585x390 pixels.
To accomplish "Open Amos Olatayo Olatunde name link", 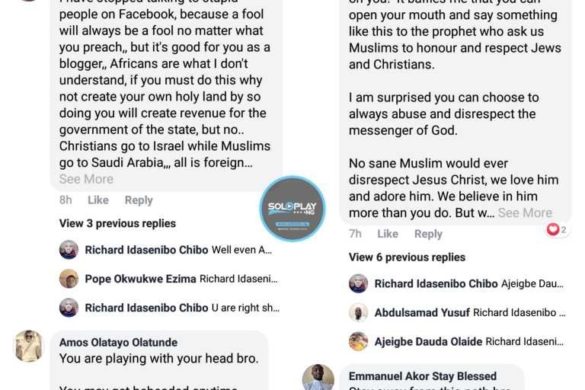I will pyautogui.click(x=118, y=342).
